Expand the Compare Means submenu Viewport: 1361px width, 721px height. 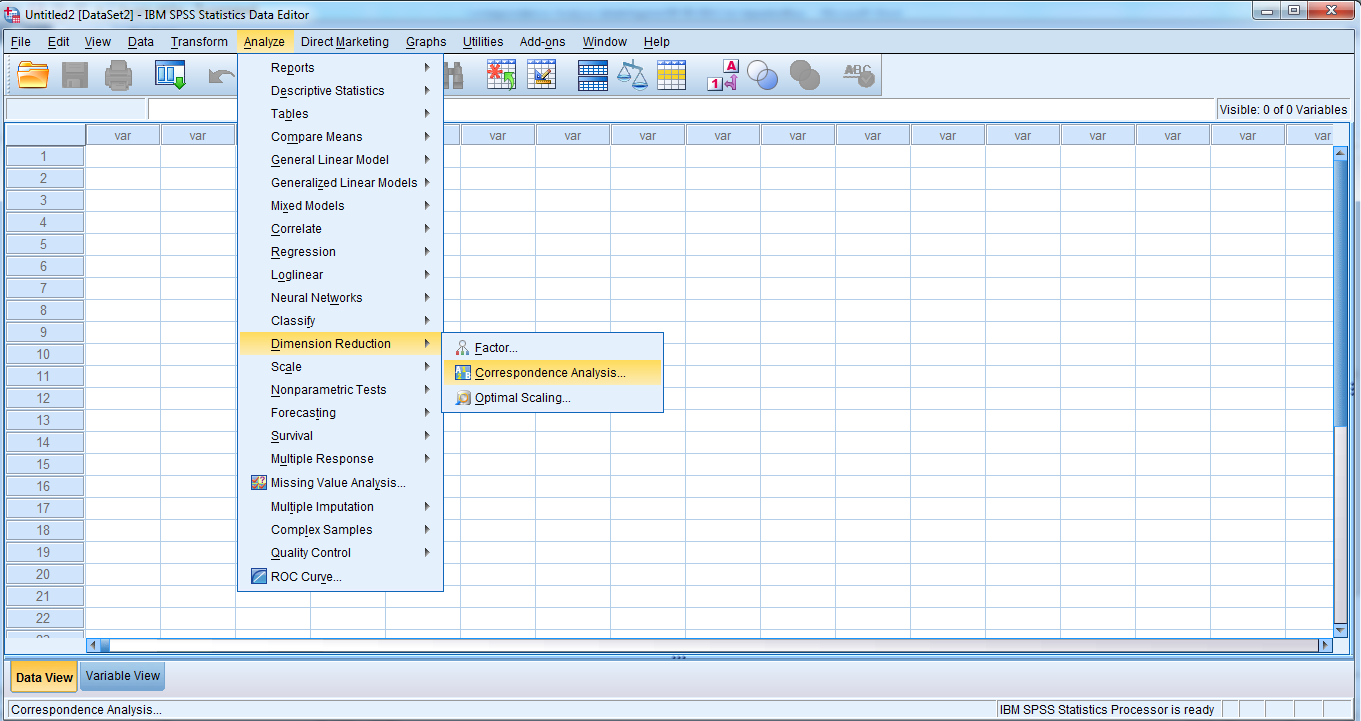coord(340,137)
